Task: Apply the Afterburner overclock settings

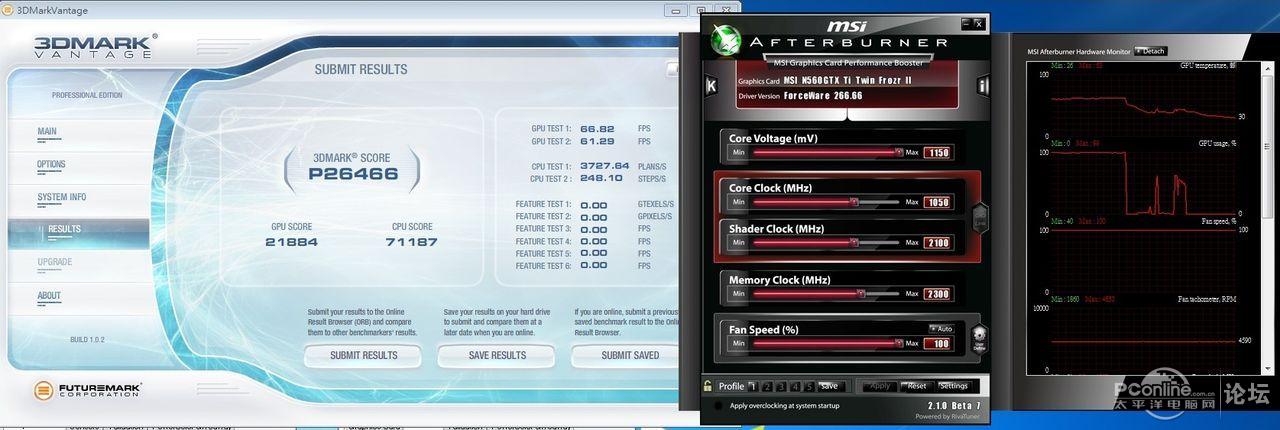Action: (880, 386)
